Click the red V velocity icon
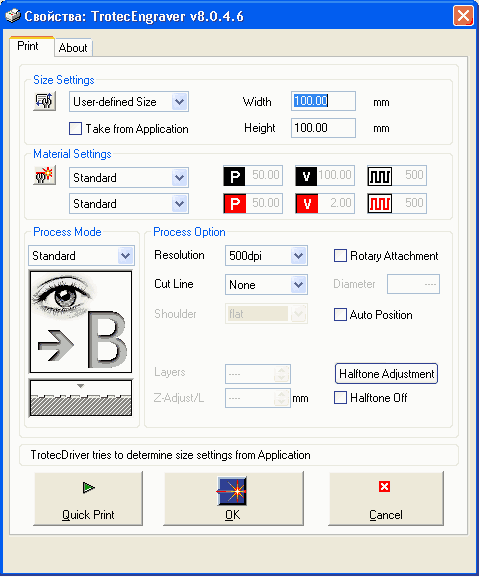The height and width of the screenshot is (577, 479). 306,203
